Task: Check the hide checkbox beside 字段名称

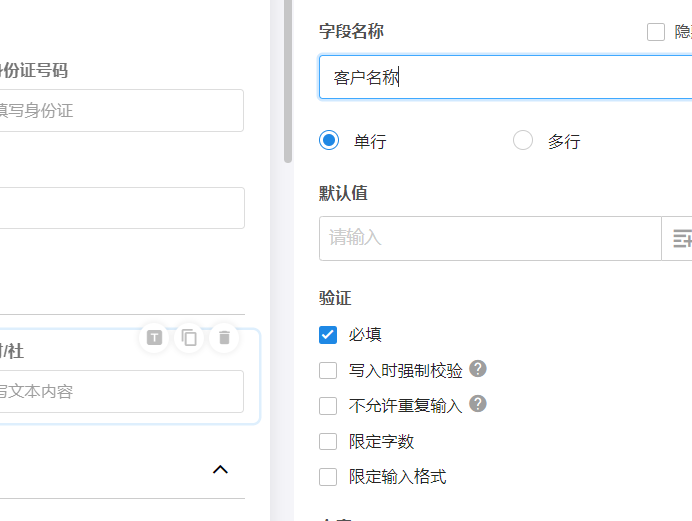Action: 656,32
